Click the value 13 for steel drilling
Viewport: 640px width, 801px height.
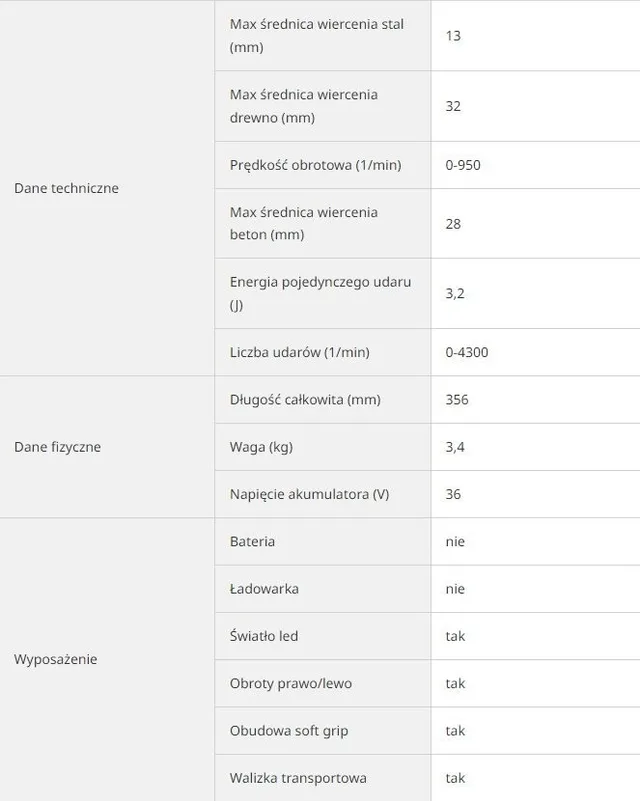click(x=453, y=35)
